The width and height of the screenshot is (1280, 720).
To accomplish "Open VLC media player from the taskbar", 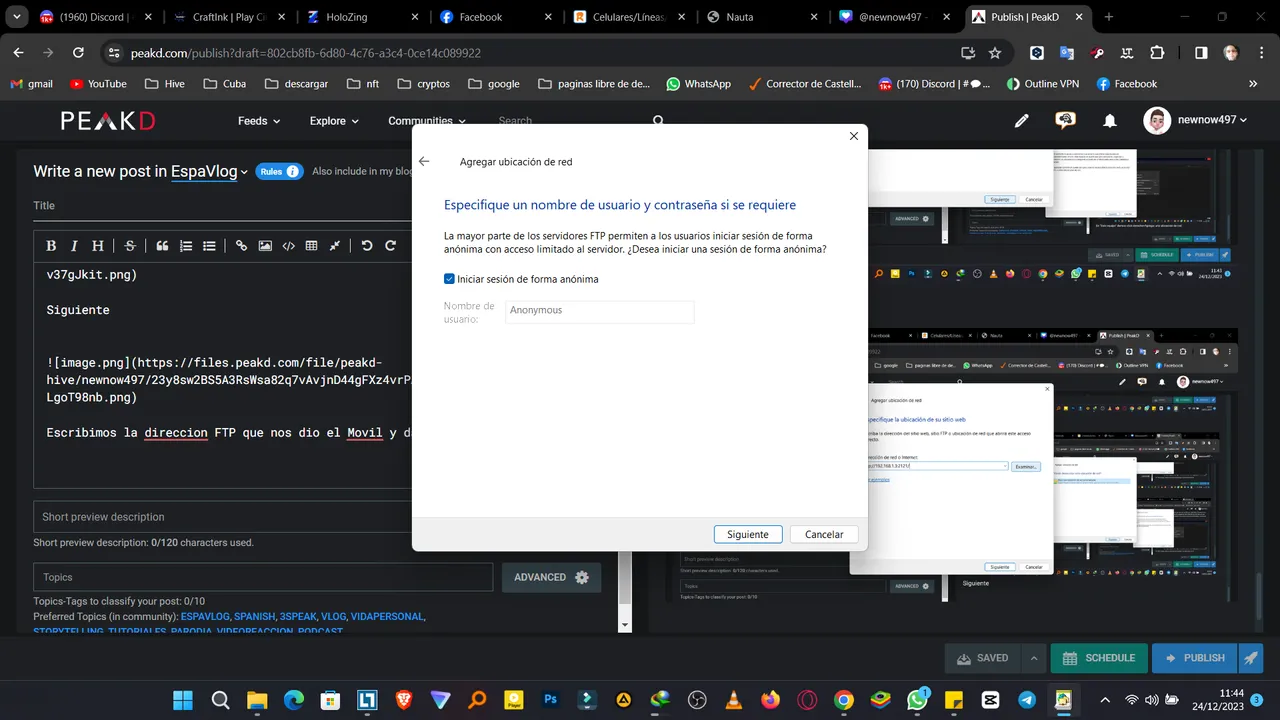I will pos(733,700).
